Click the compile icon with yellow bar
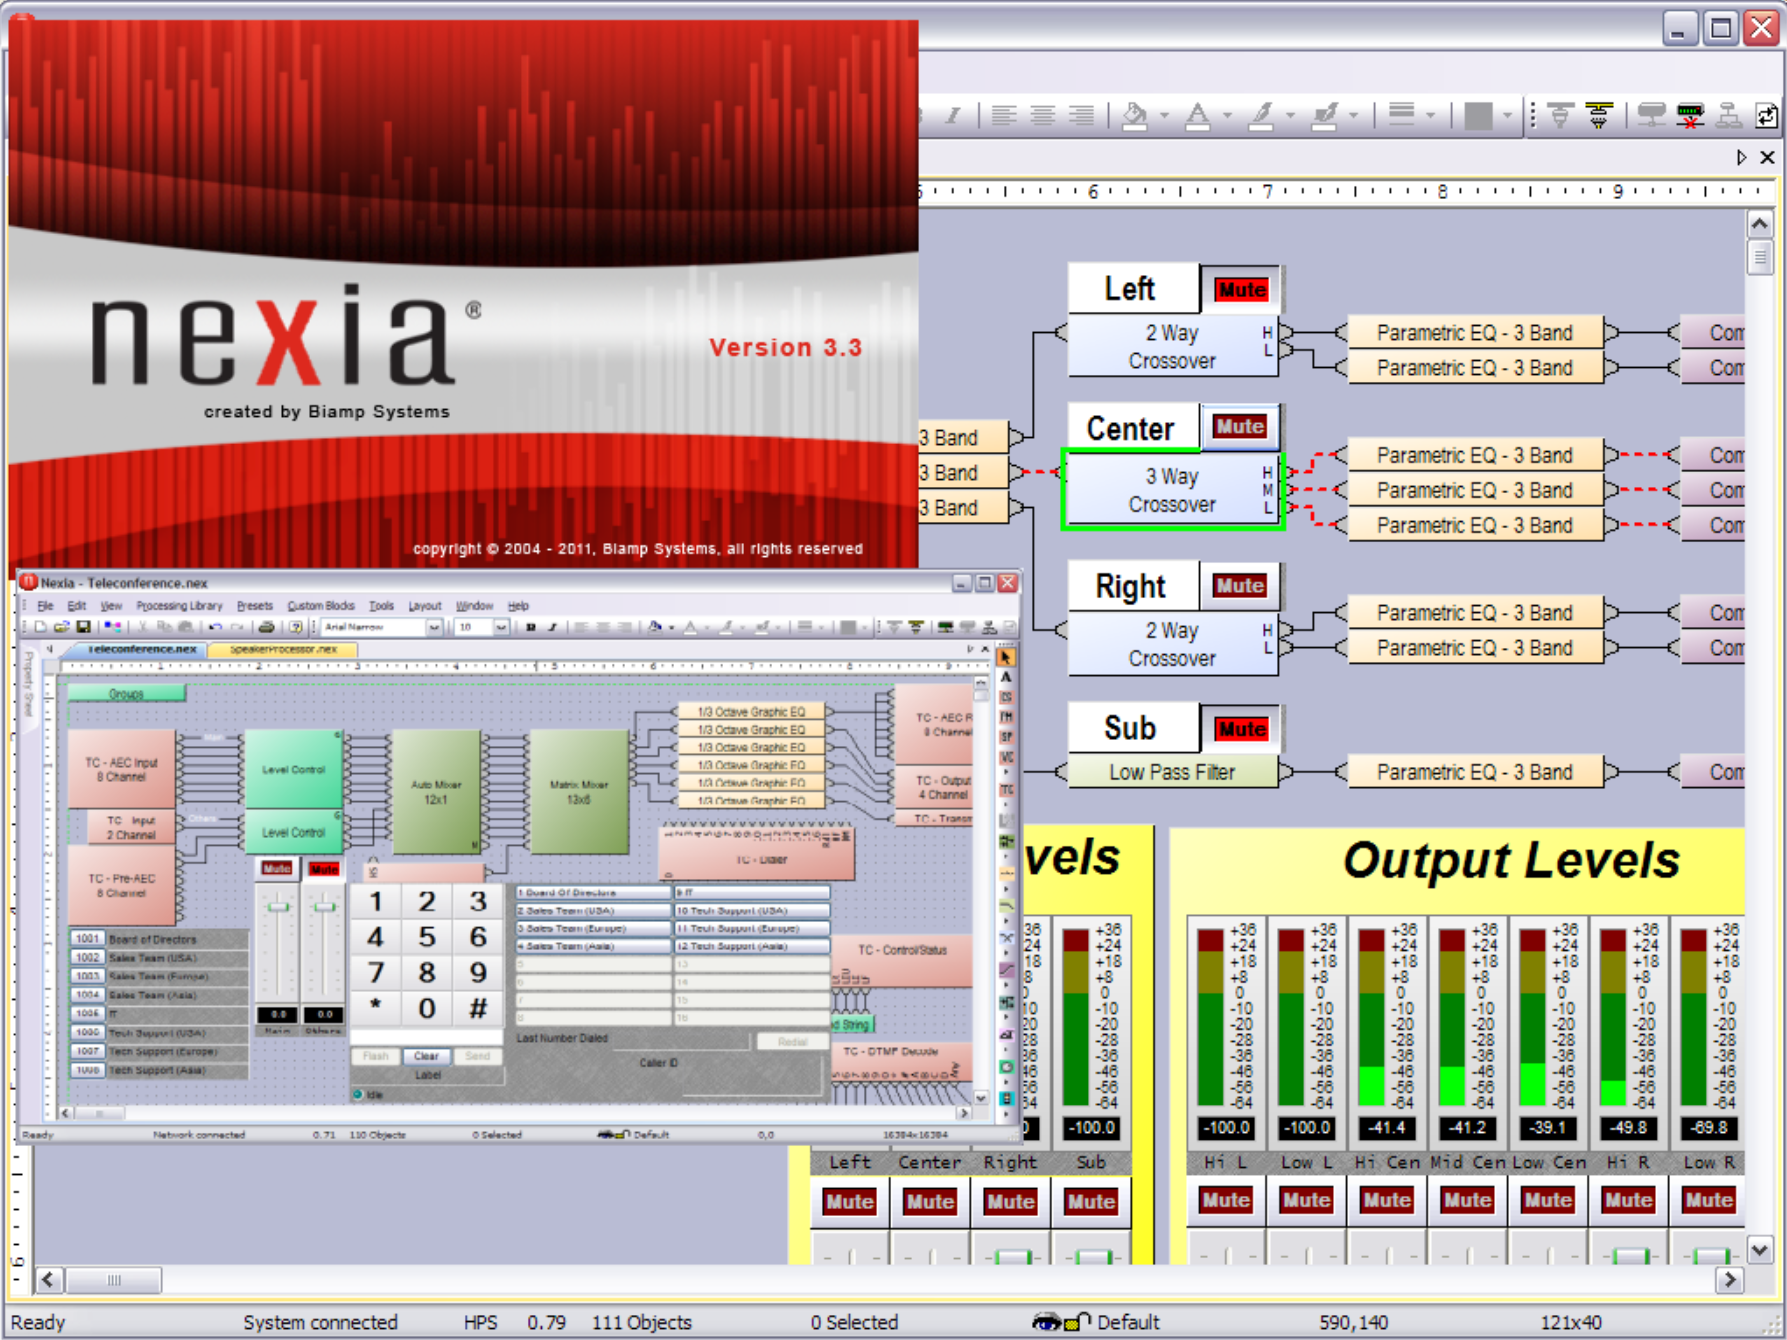Viewport: 1787px width, 1340px height. pos(1599,116)
